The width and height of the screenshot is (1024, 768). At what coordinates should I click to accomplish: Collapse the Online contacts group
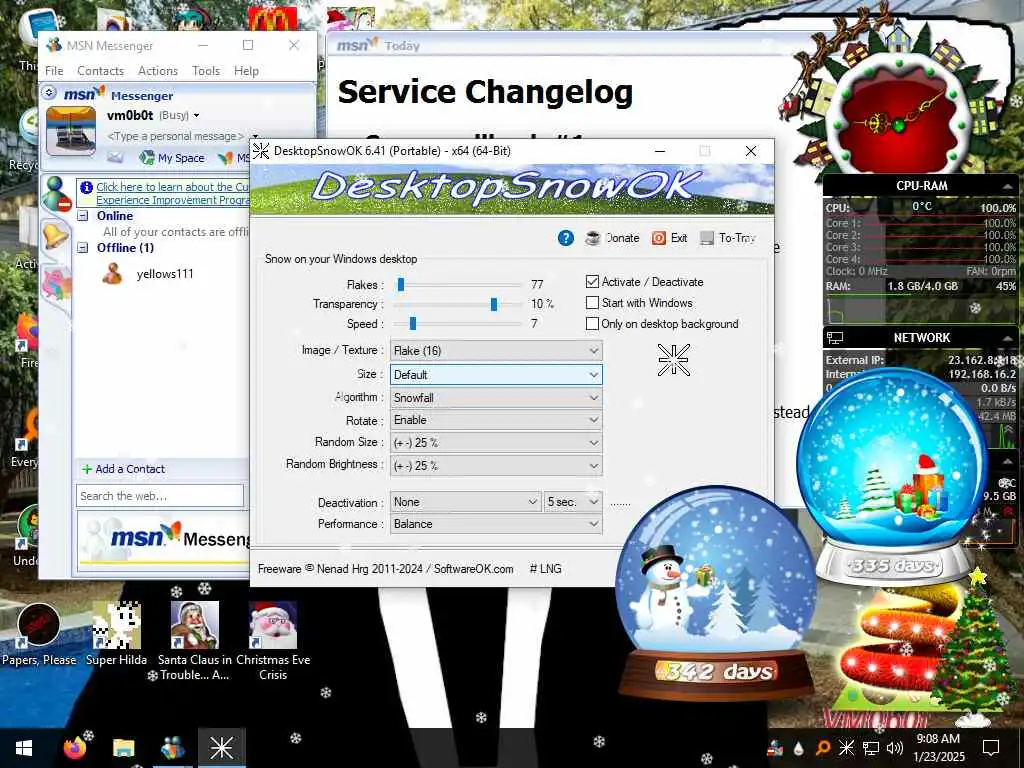click(83, 216)
